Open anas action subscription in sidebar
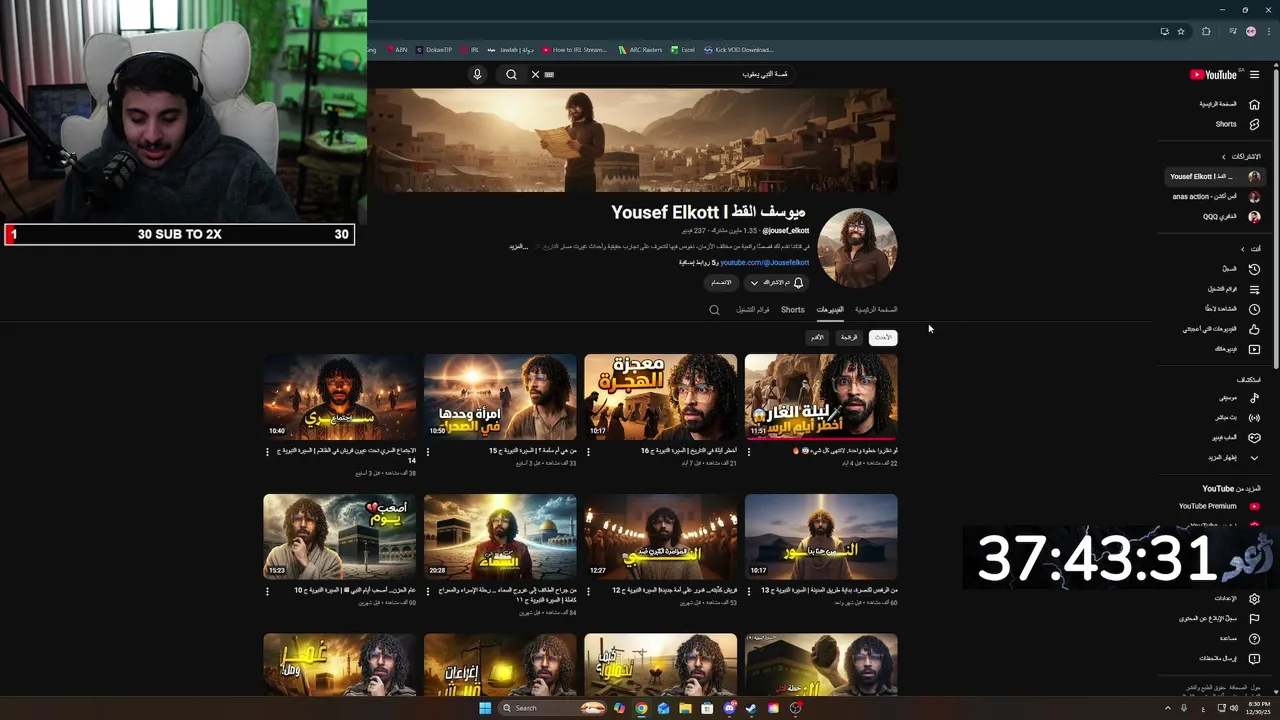Viewport: 1280px width, 720px height. tap(1216, 197)
